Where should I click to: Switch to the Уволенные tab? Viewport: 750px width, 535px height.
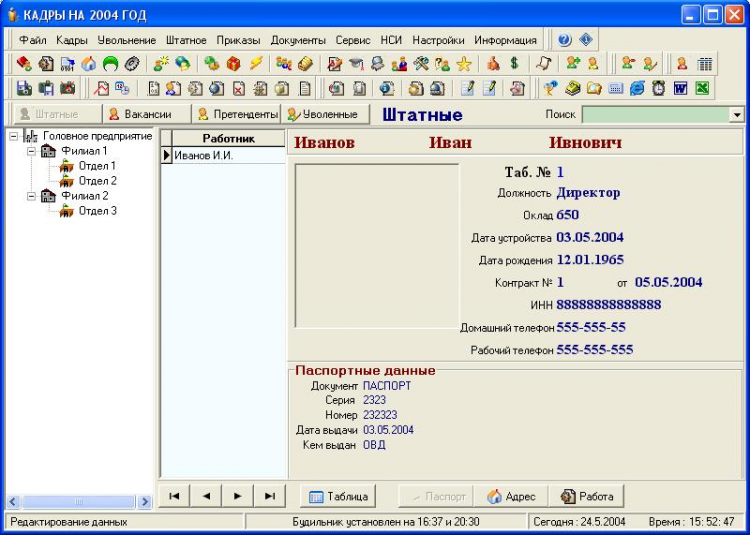(326, 115)
